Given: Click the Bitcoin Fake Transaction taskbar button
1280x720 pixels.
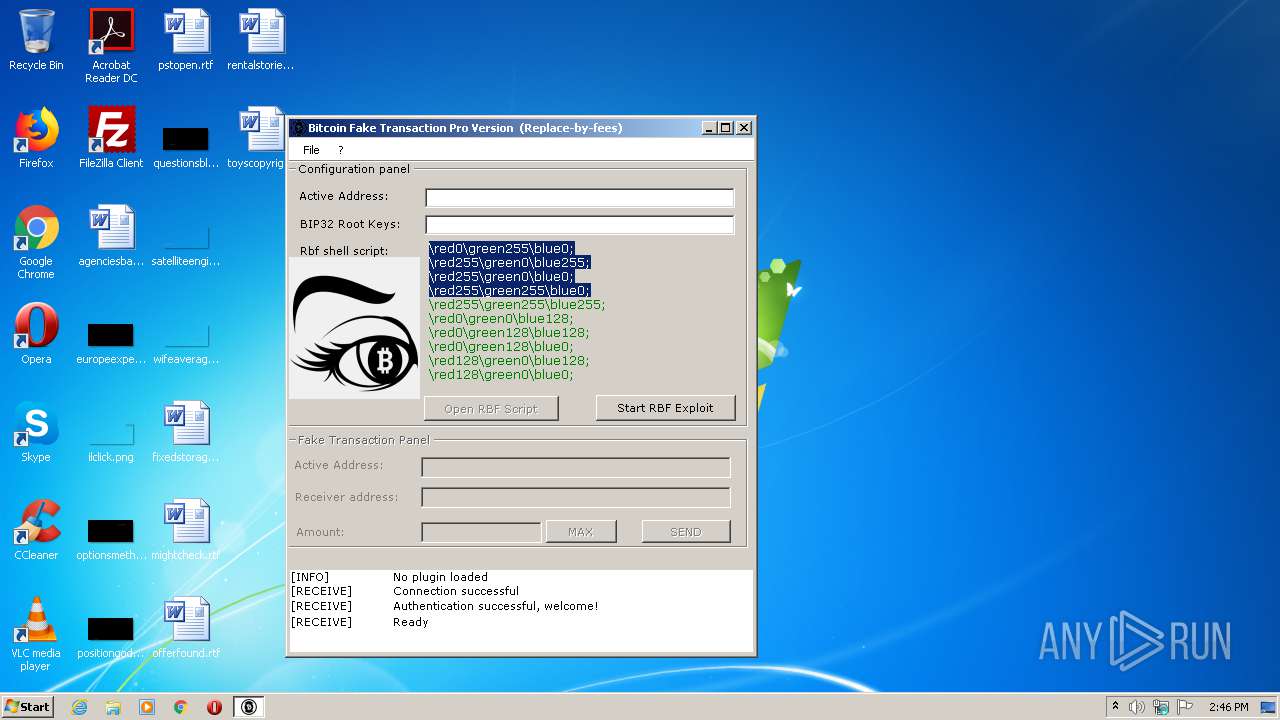Looking at the screenshot, I should pos(249,707).
